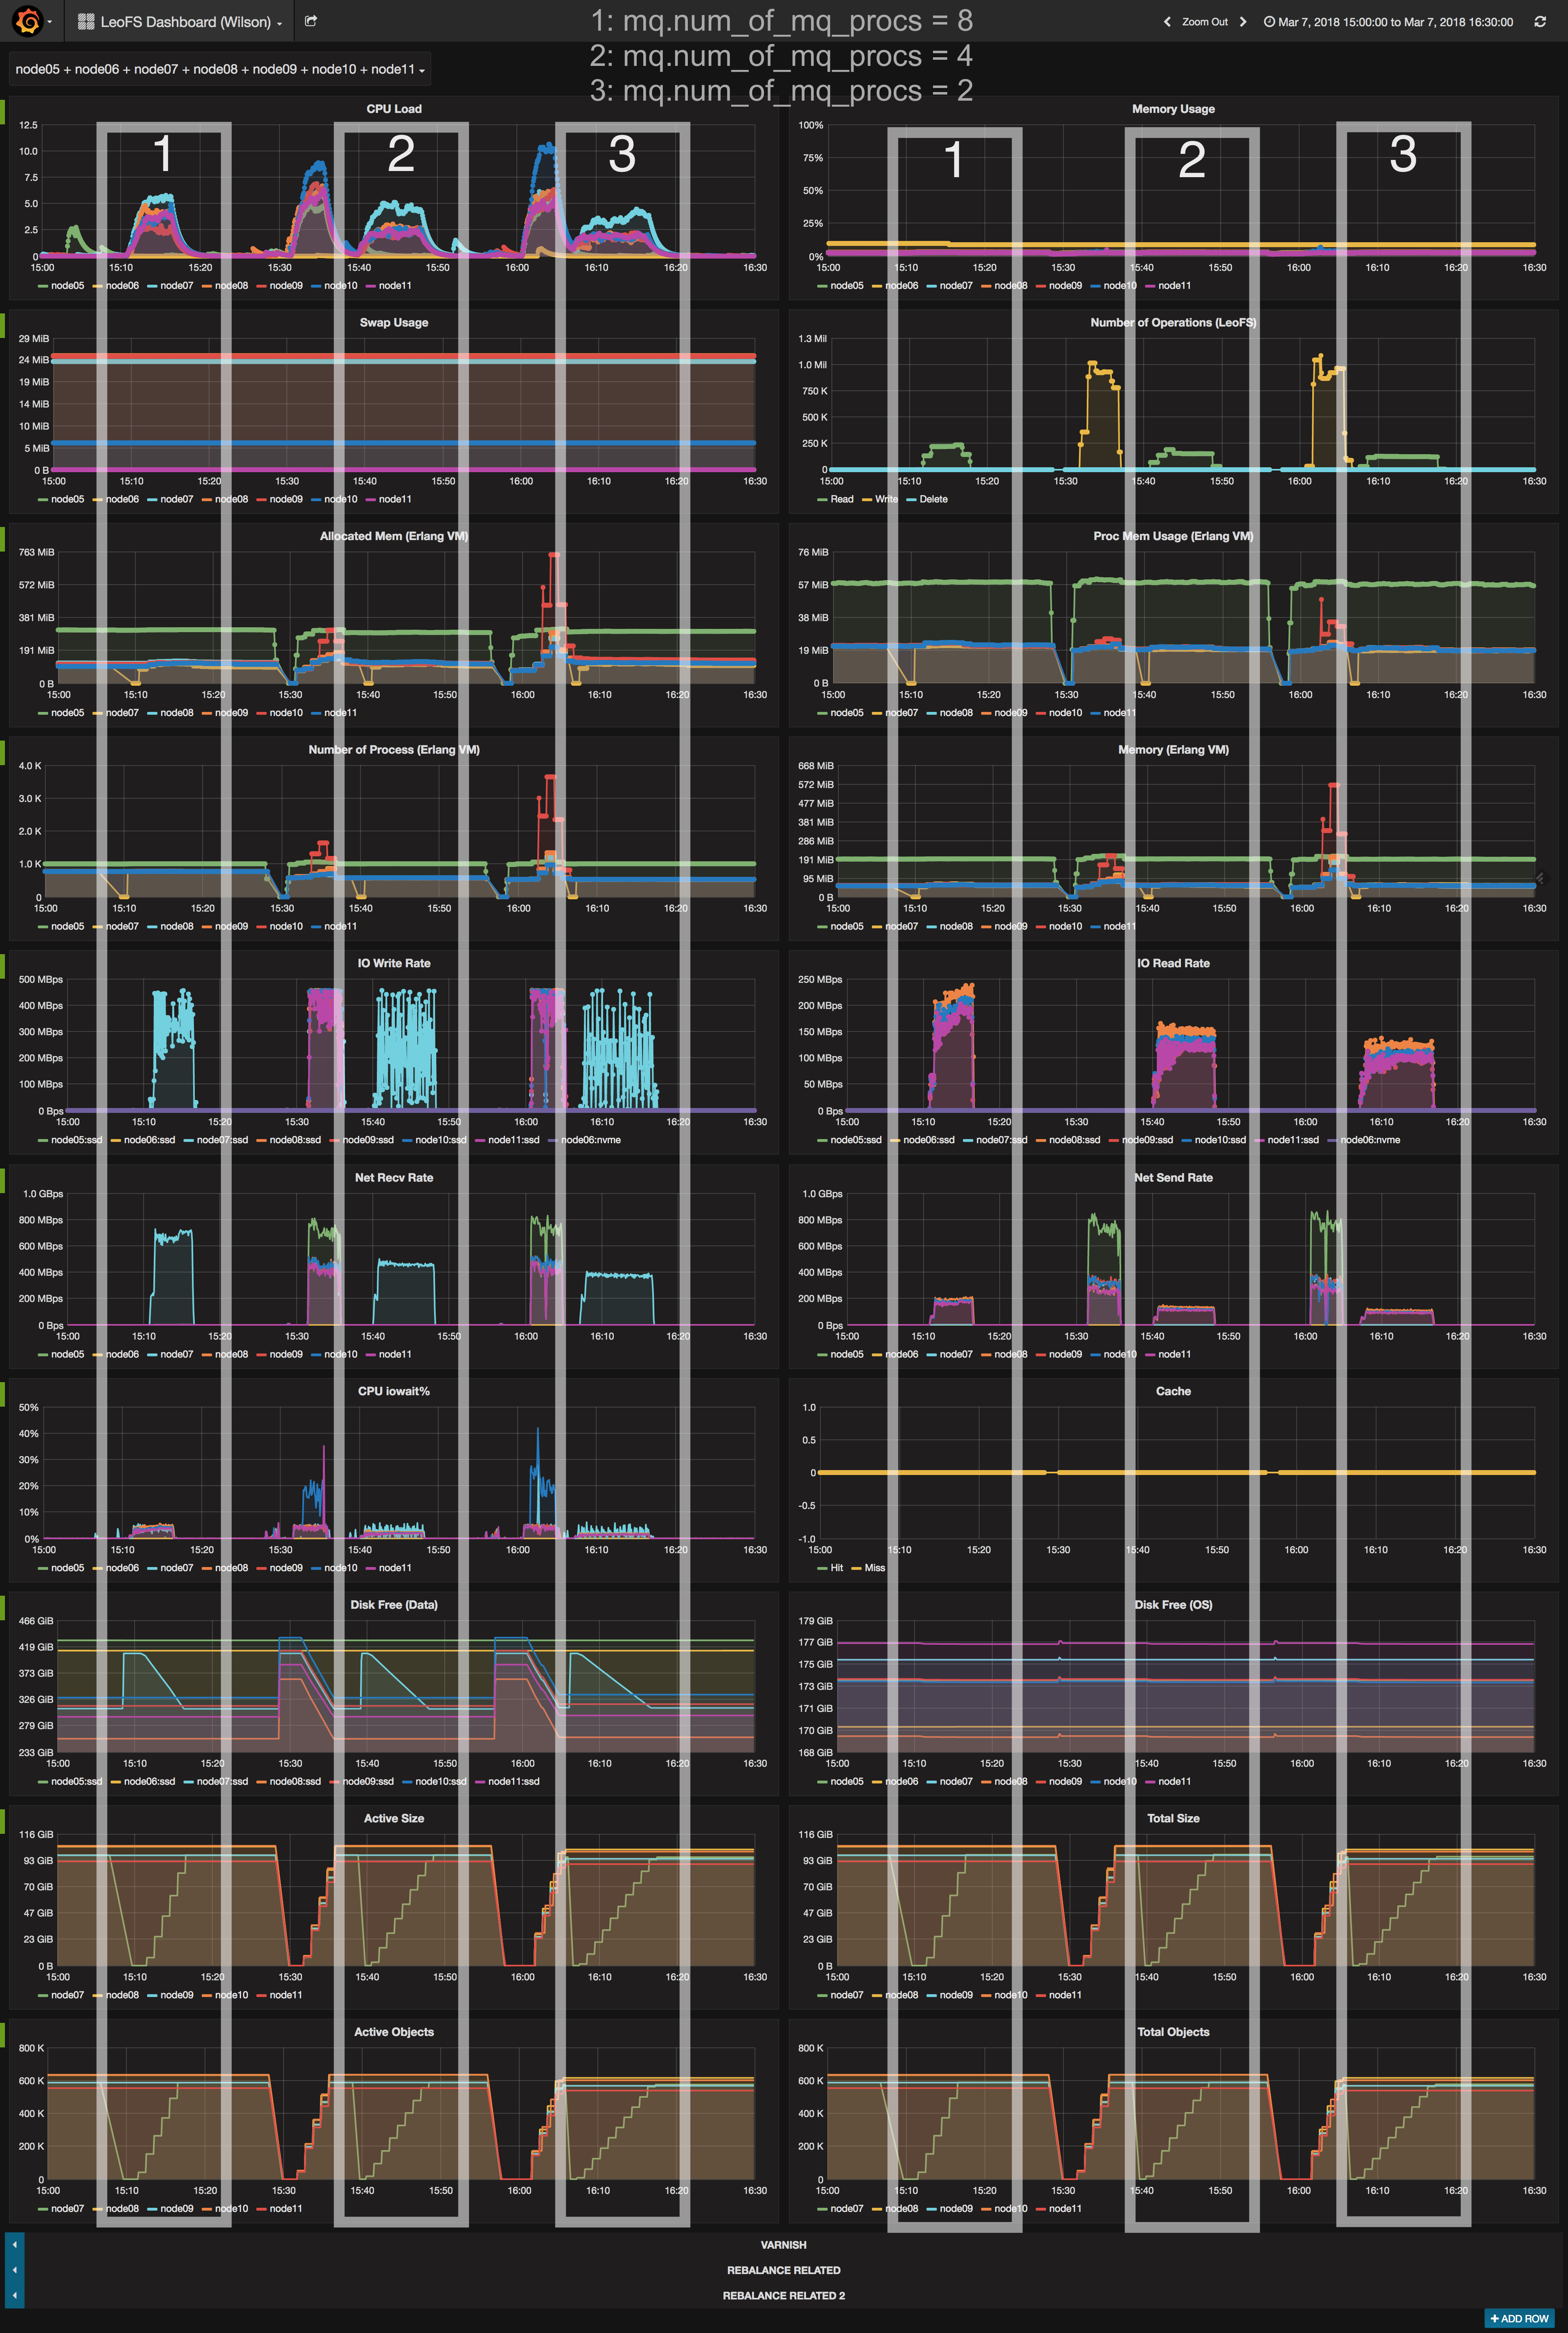Image resolution: width=1568 pixels, height=2333 pixels.
Task: Click the refresh dashboard icon
Action: 1540,22
